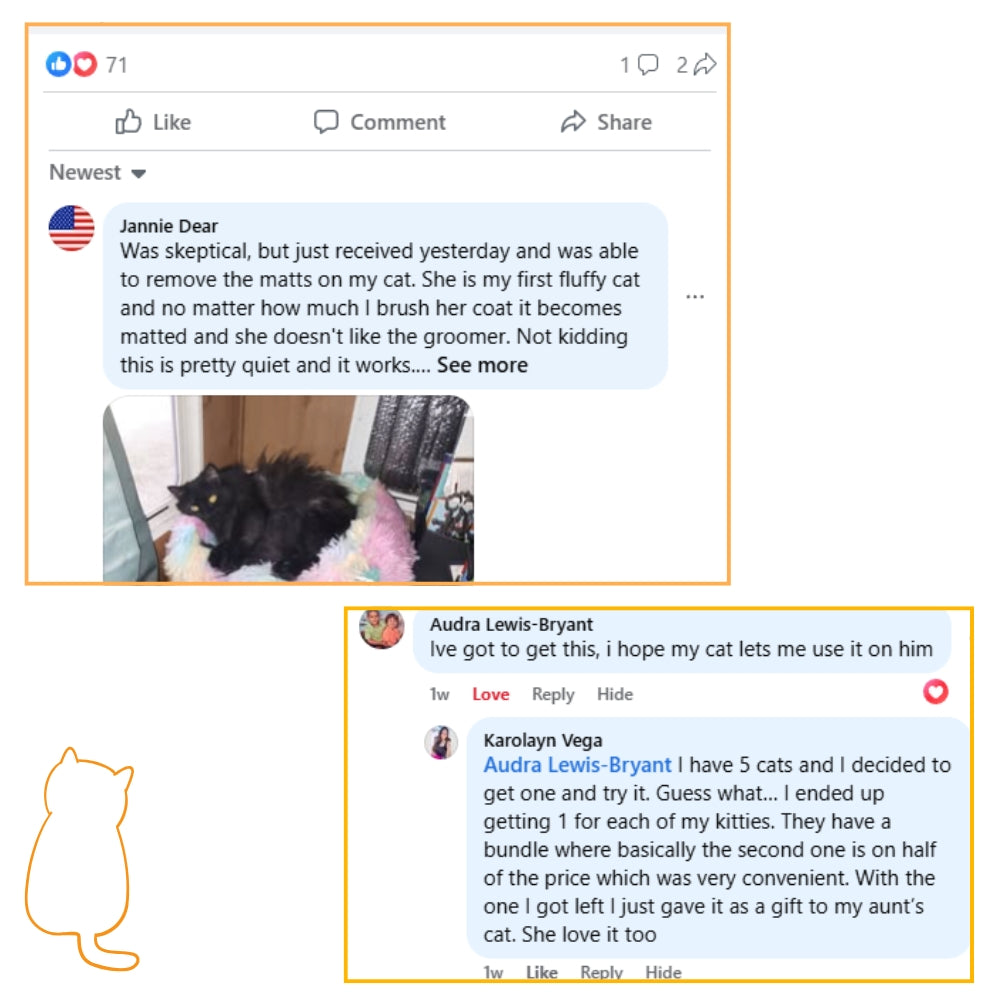Share the post using the Share button
This screenshot has height=1000, width=1000.
point(607,122)
